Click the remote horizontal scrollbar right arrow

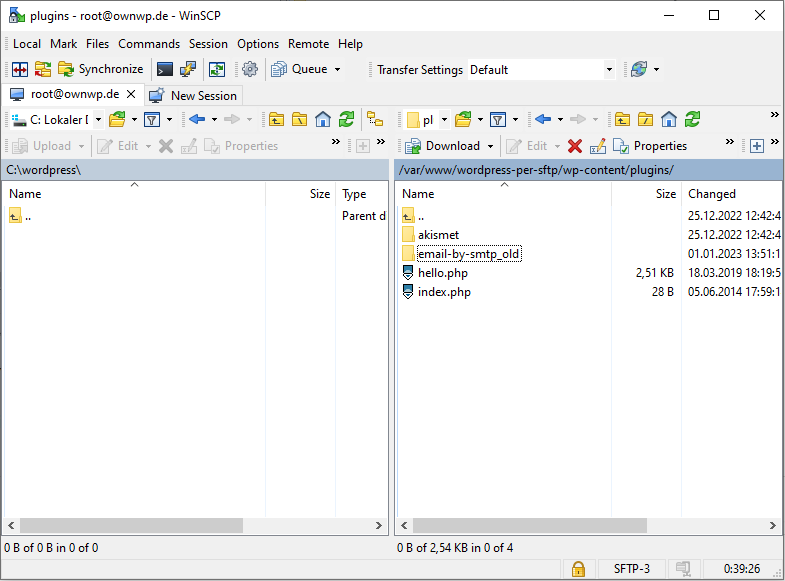(x=772, y=525)
